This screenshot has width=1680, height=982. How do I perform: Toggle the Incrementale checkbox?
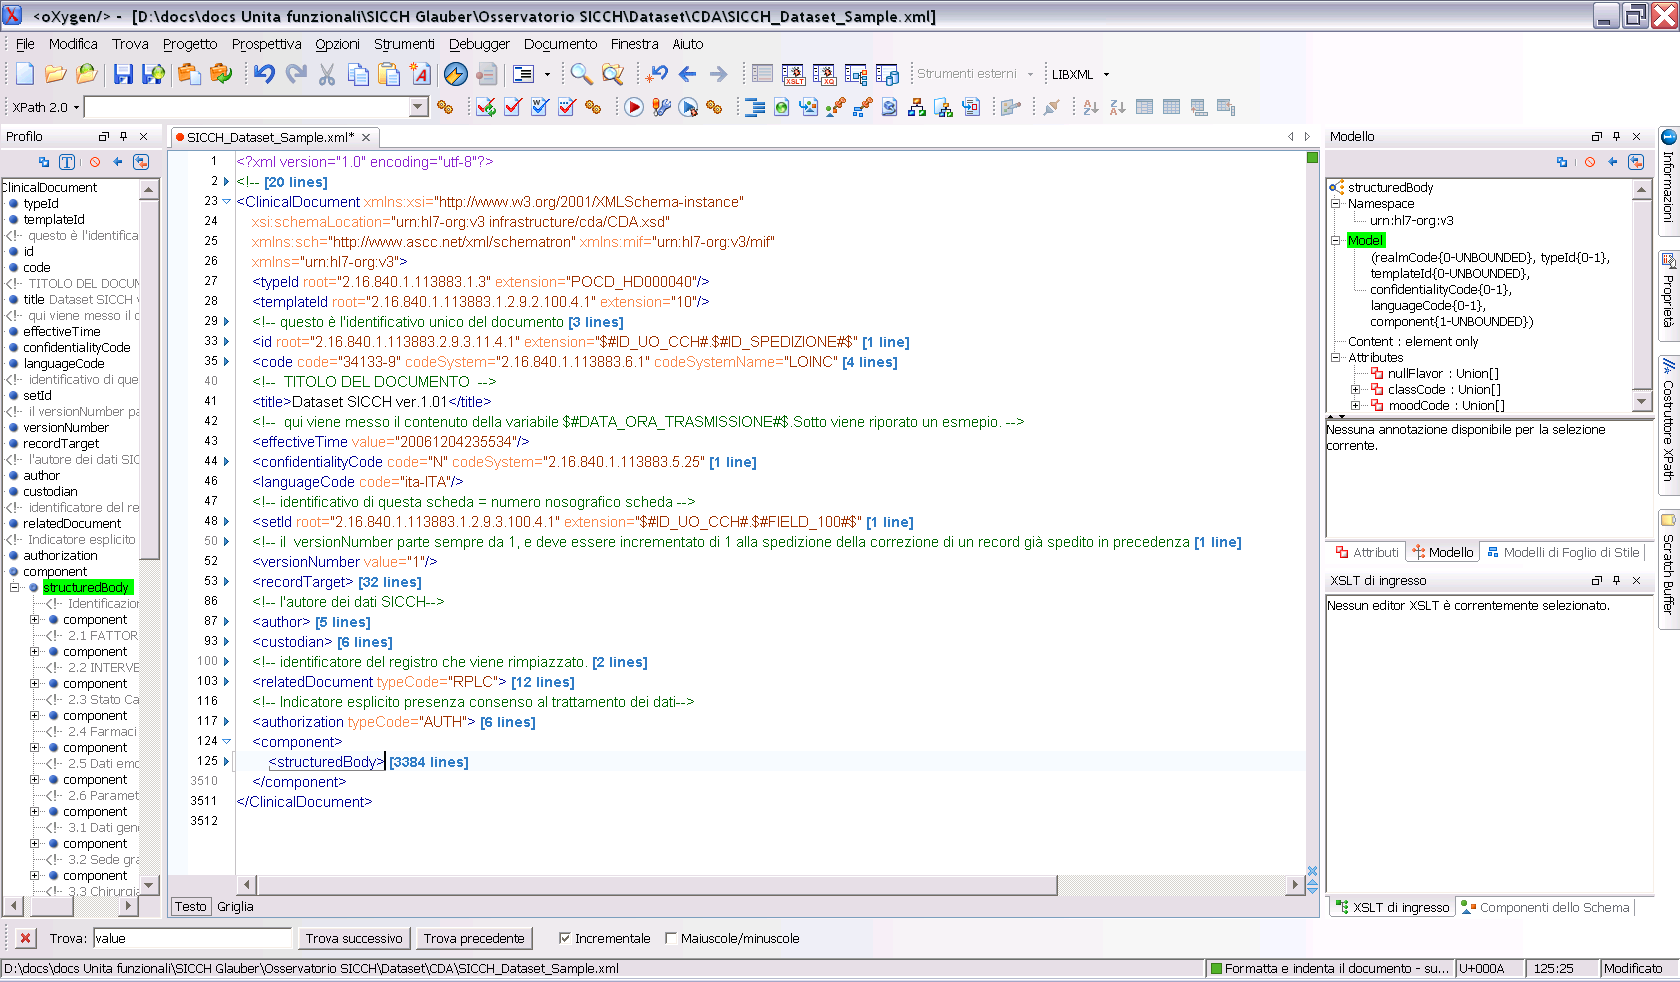coord(564,938)
